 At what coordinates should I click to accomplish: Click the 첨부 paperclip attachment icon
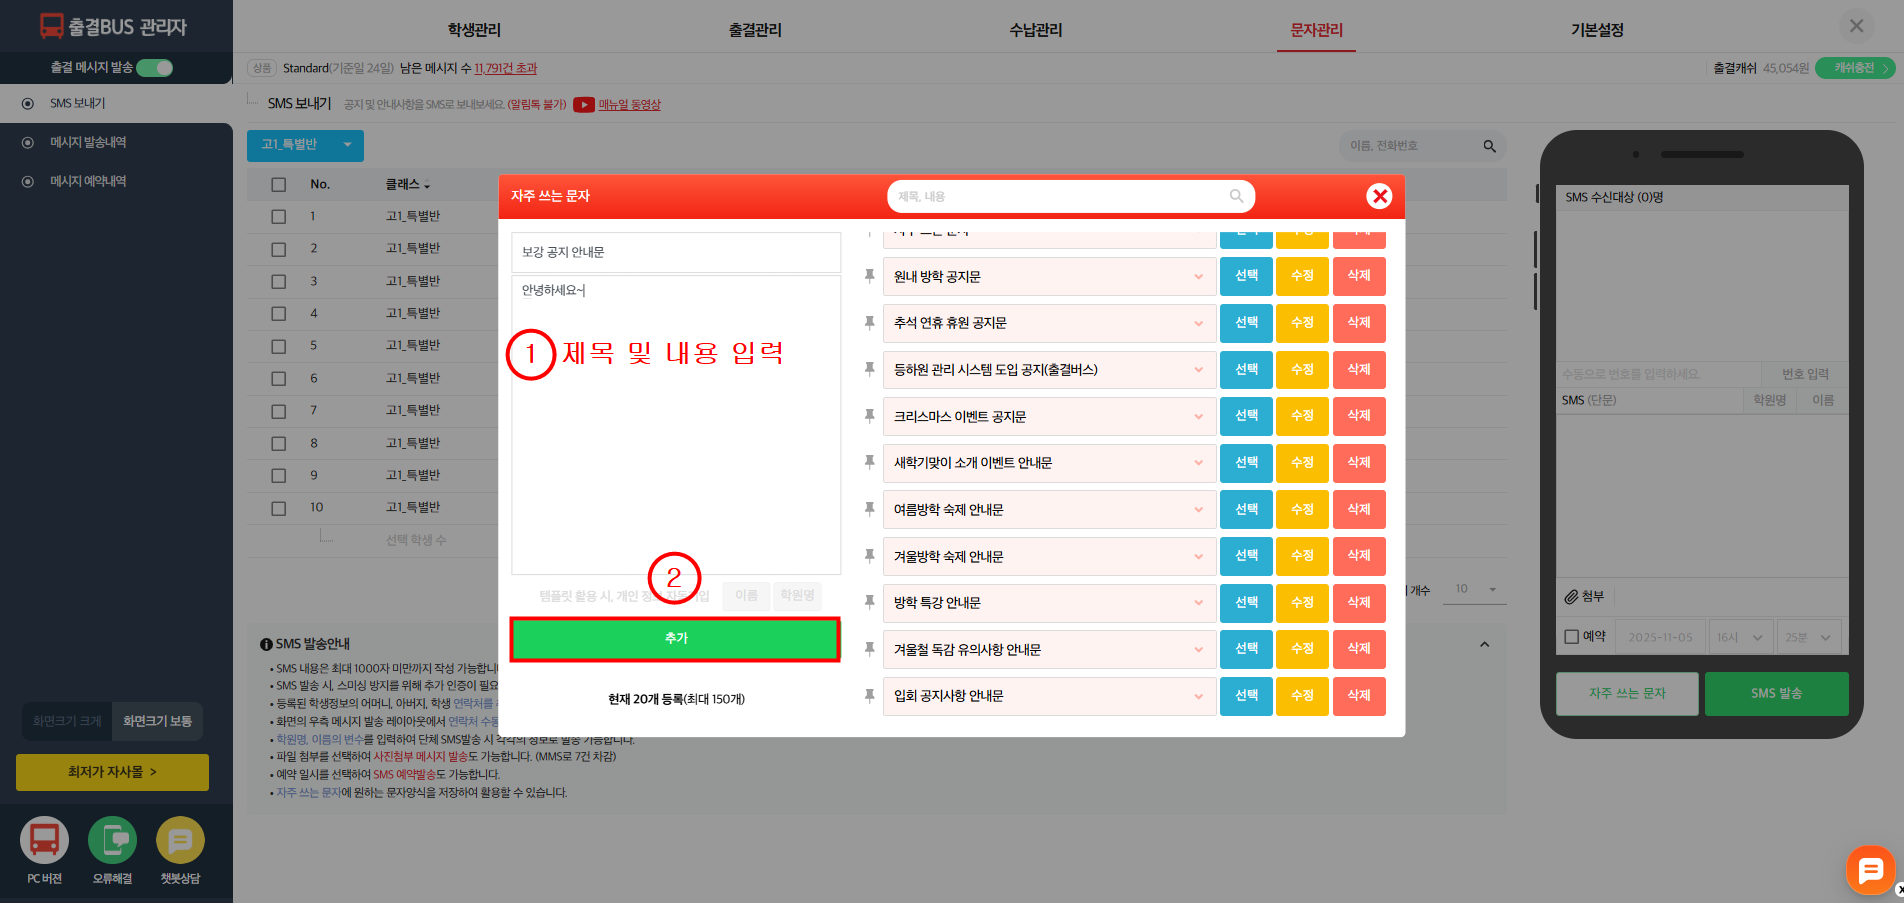click(1571, 597)
